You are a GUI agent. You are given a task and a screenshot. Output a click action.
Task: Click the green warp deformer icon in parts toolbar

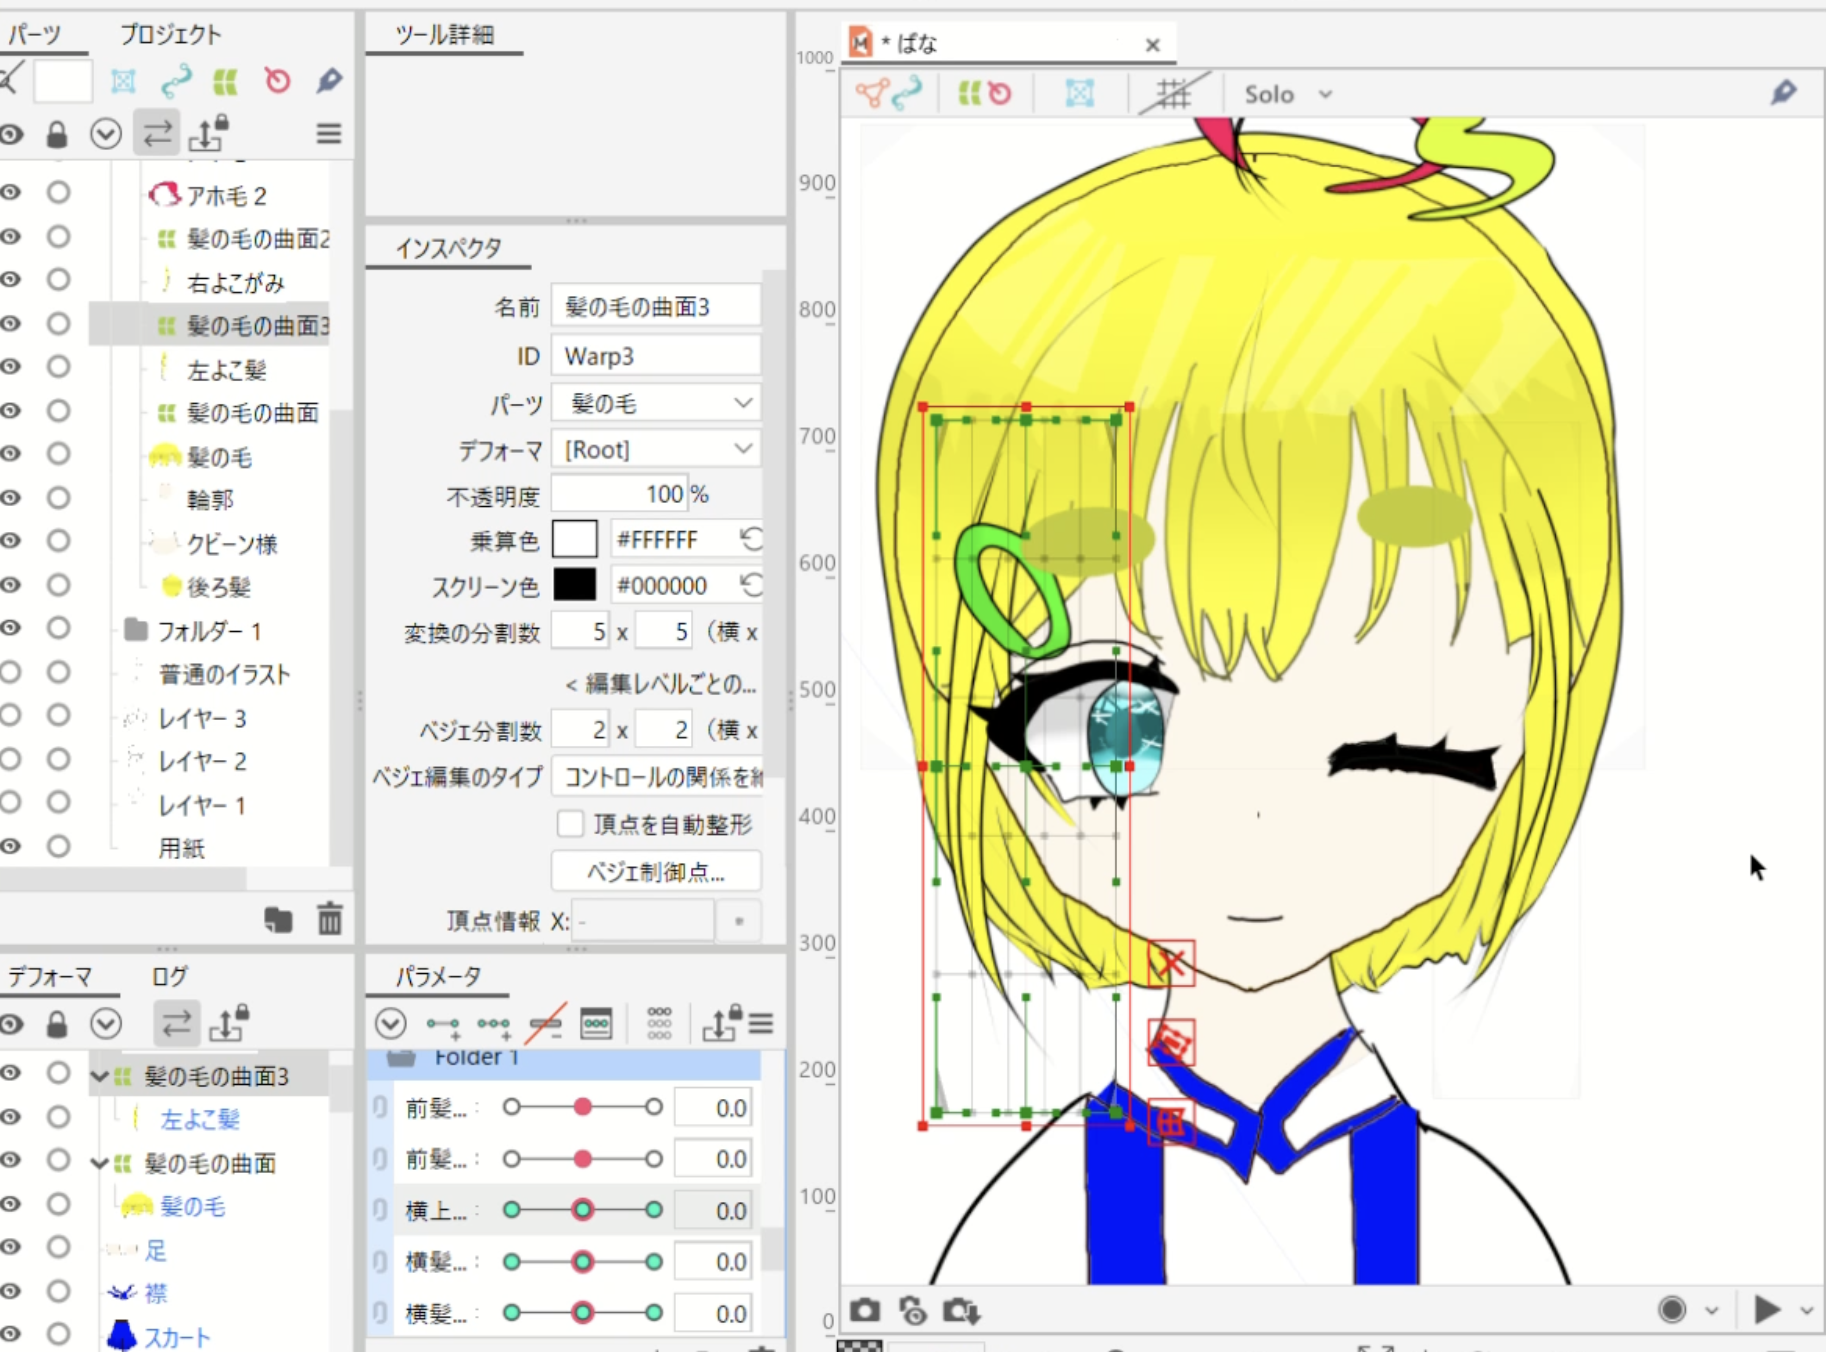226,81
